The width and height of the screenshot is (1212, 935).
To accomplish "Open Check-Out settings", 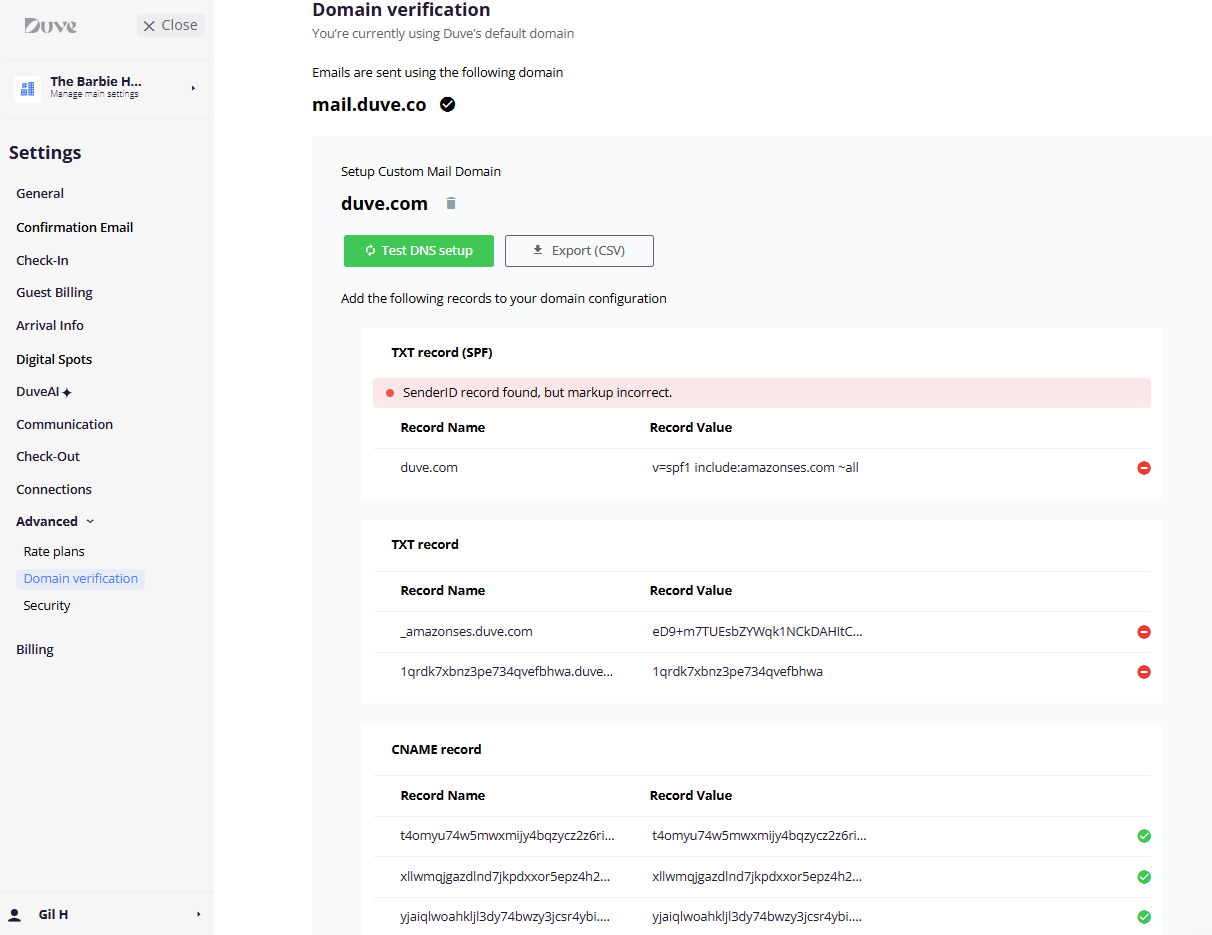I will click(48, 456).
